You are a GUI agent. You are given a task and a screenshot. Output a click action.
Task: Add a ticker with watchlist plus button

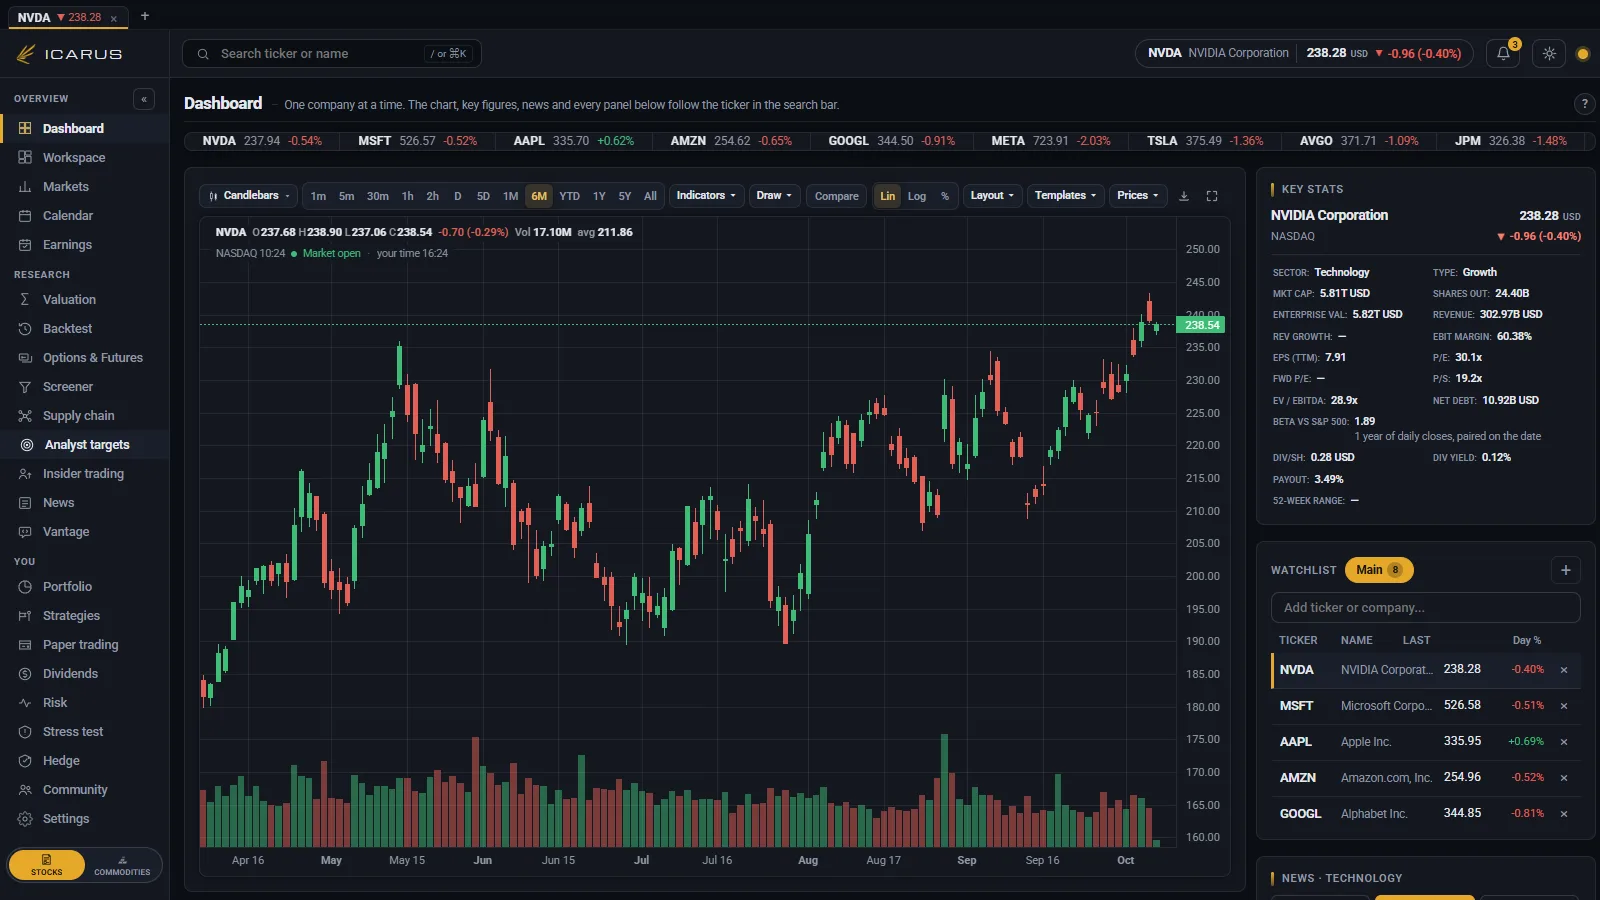(x=1566, y=570)
